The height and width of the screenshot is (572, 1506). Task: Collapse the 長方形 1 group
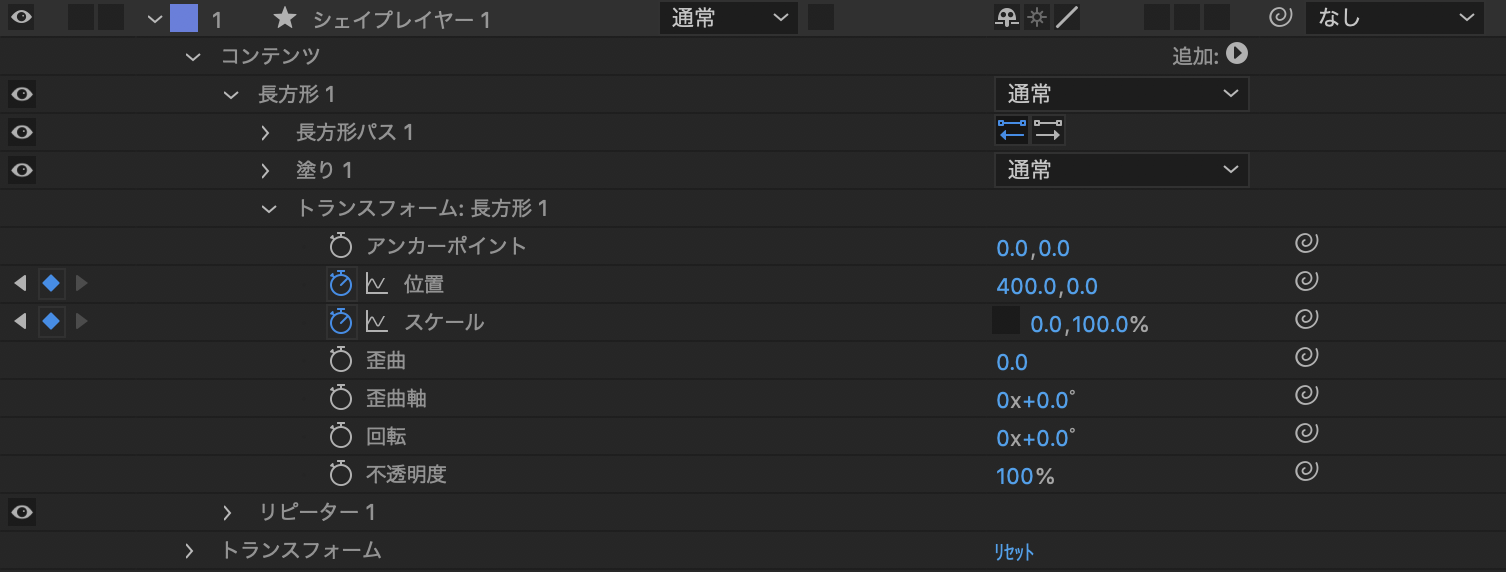tap(231, 95)
